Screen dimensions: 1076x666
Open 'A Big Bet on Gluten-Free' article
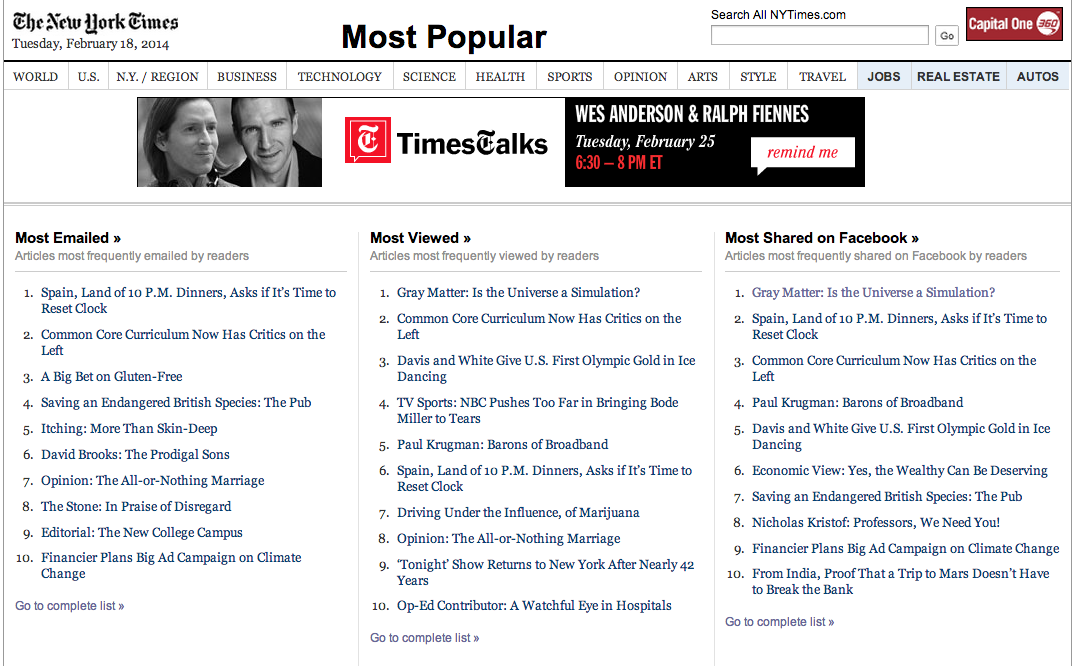coord(111,377)
